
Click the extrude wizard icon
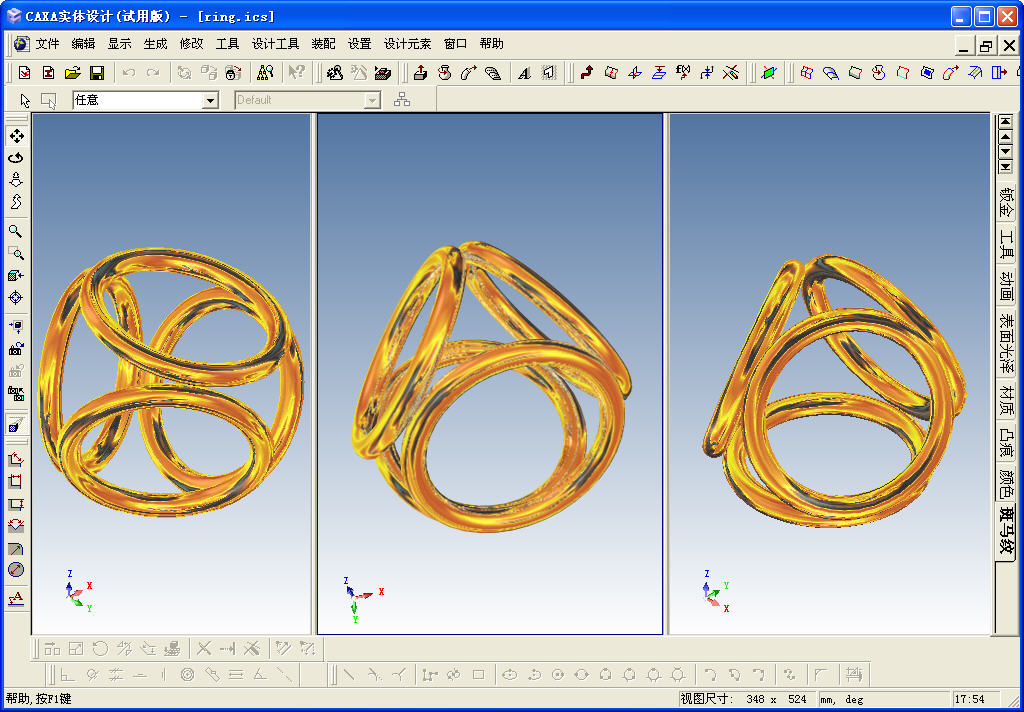(x=421, y=73)
